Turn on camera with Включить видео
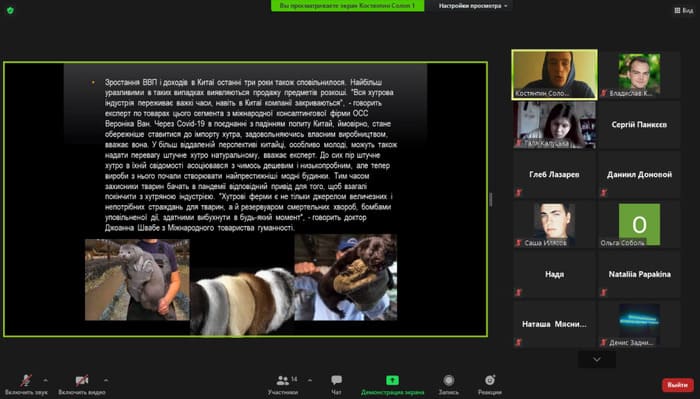 point(82,385)
